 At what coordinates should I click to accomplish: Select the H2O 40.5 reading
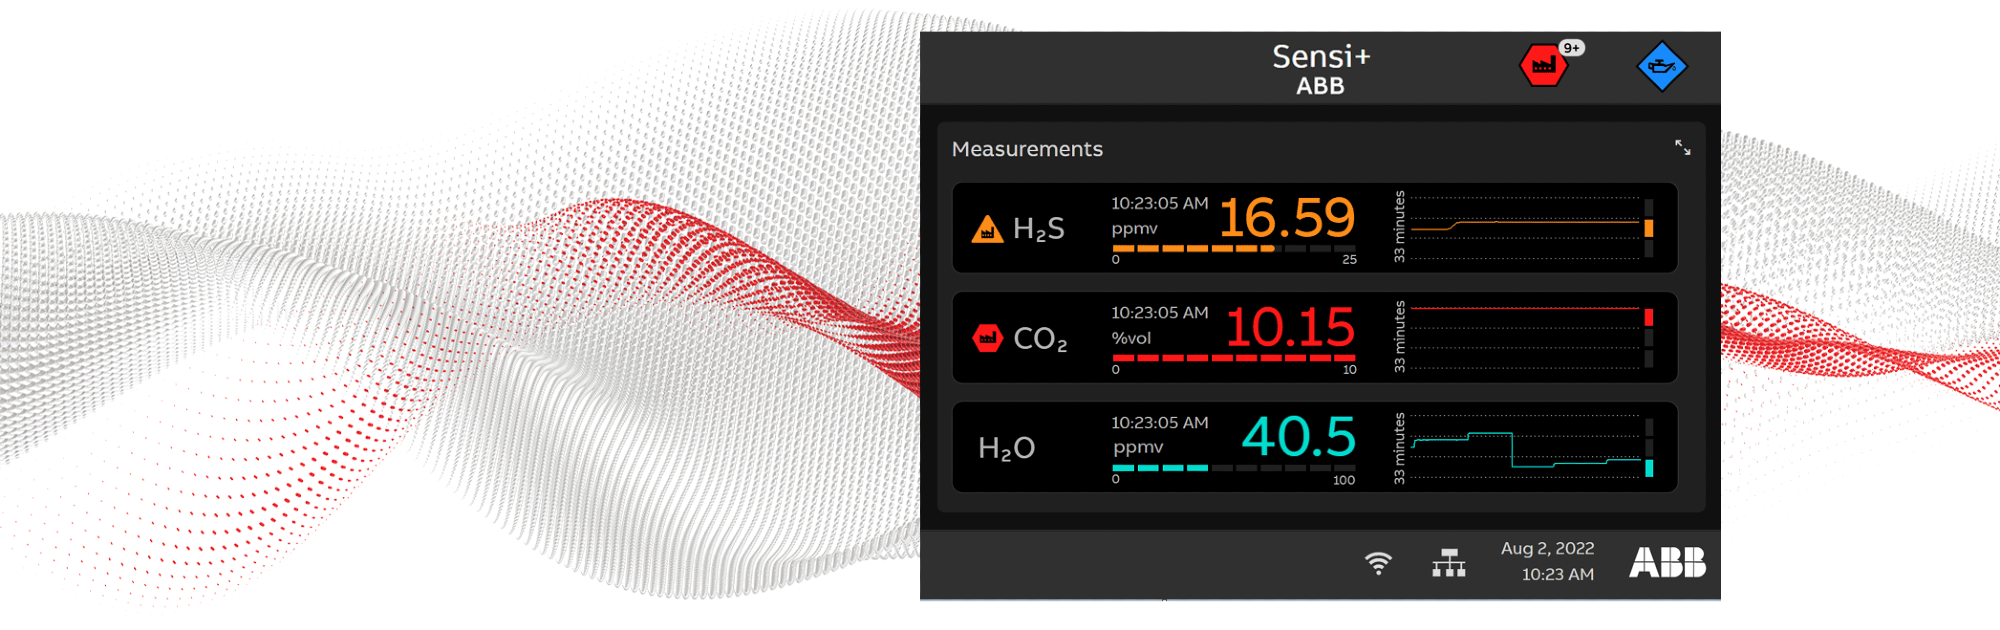[1298, 437]
